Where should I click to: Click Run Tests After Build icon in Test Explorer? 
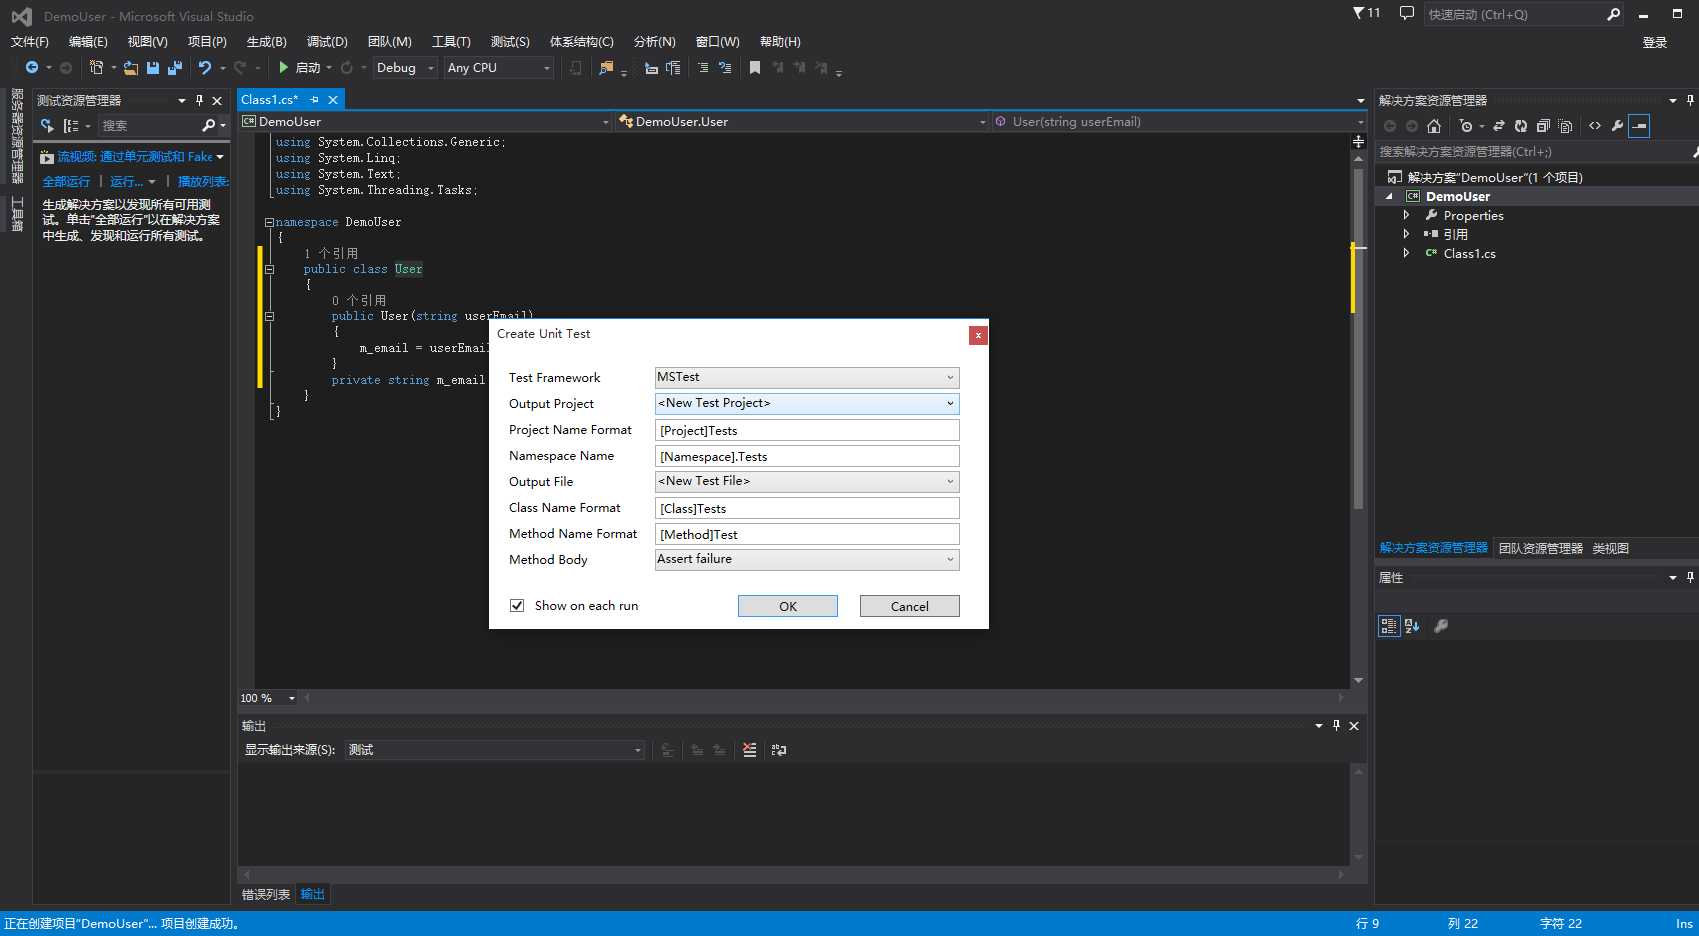pos(47,126)
